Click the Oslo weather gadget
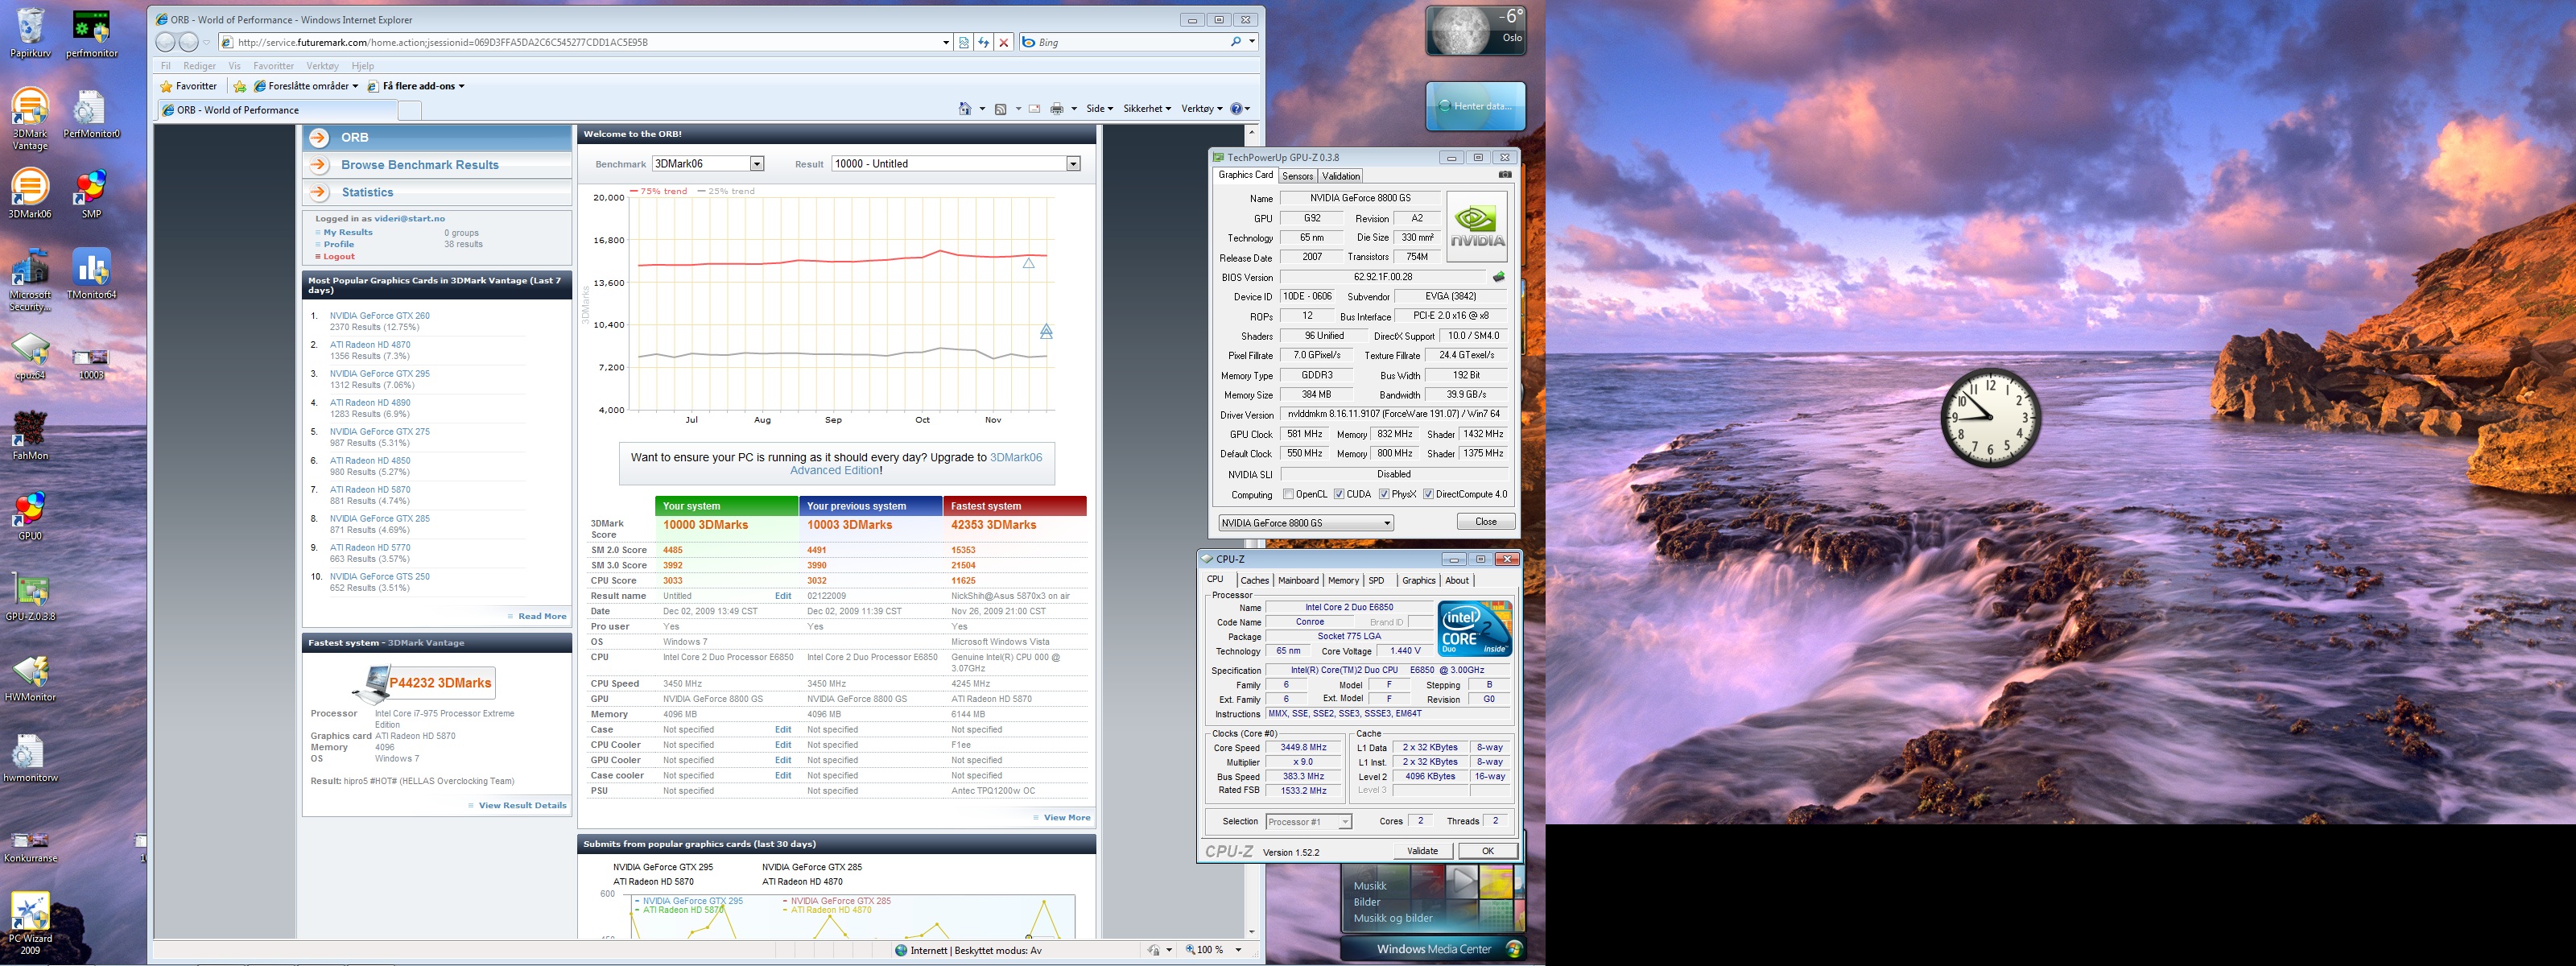The height and width of the screenshot is (966, 2576). tap(1476, 30)
